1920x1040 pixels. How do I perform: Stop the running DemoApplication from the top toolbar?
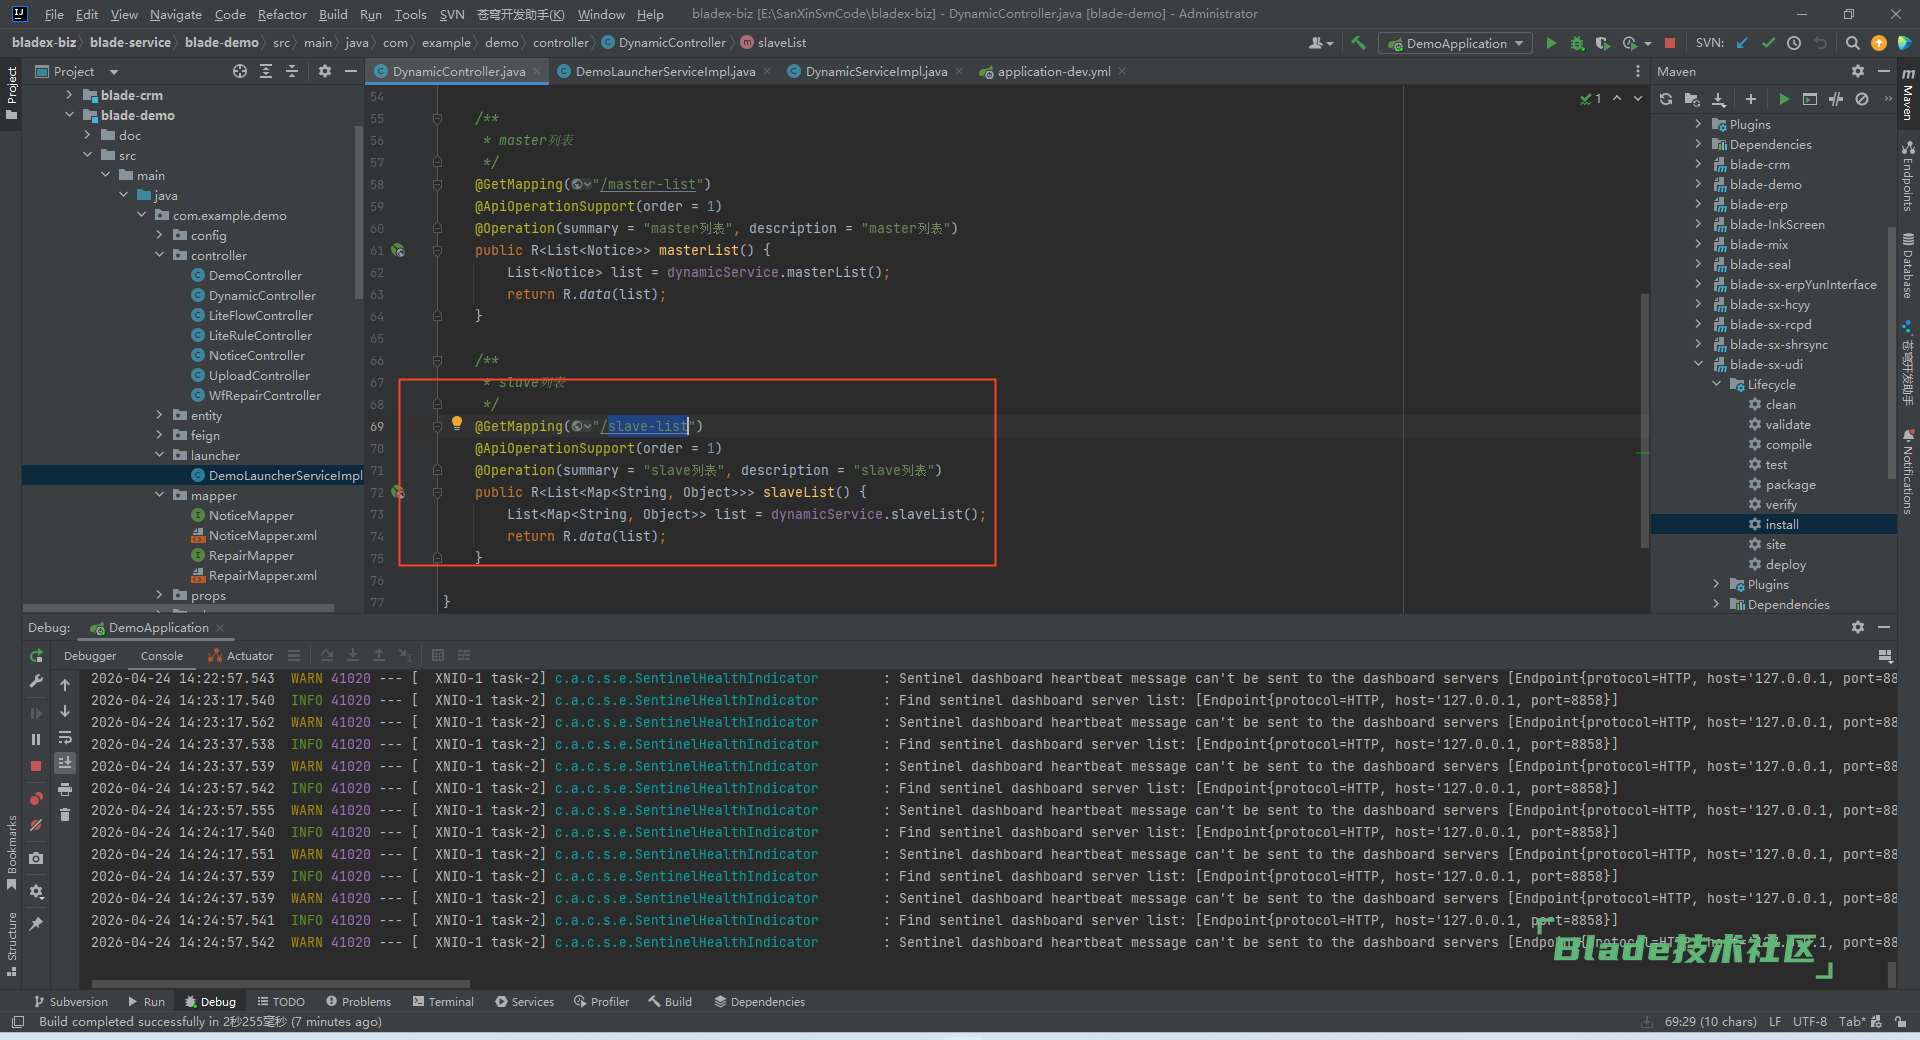(x=1669, y=43)
